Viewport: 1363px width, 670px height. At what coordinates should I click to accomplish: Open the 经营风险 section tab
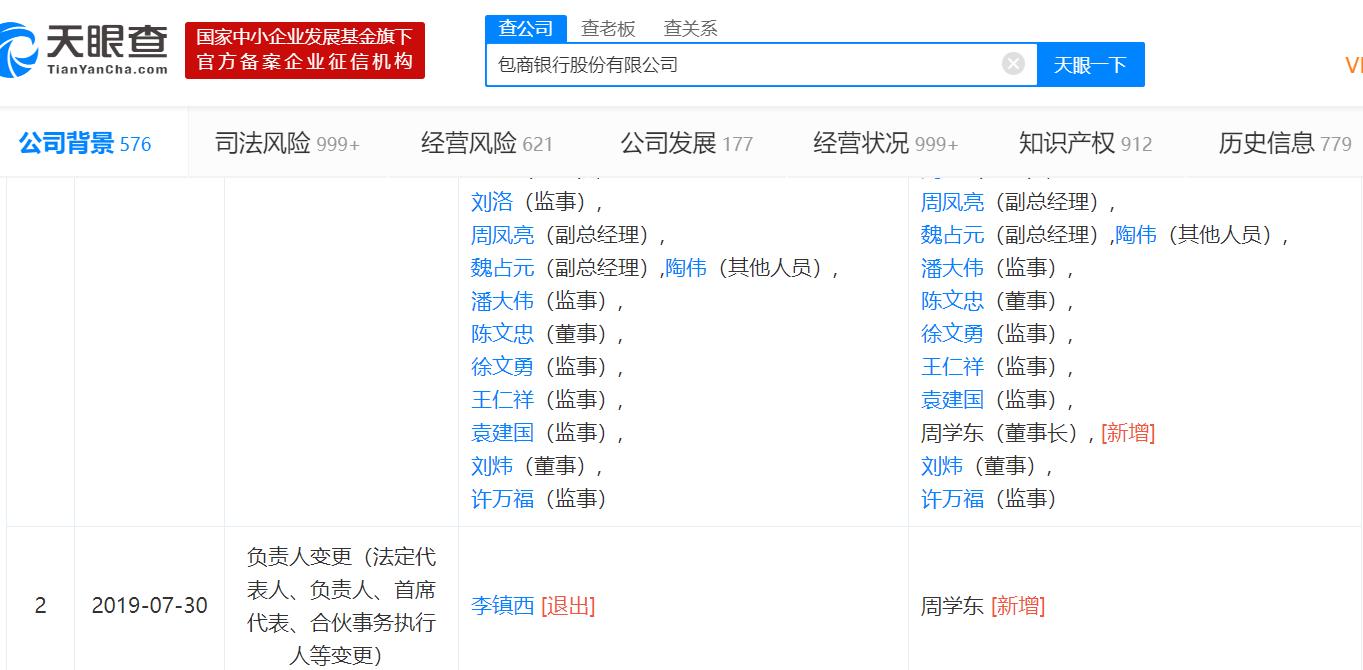(x=487, y=143)
